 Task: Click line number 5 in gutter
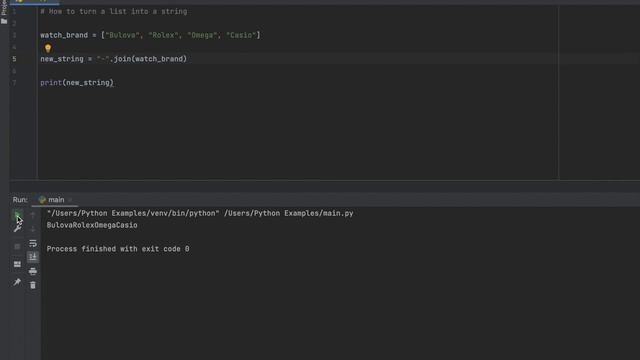click(x=14, y=59)
